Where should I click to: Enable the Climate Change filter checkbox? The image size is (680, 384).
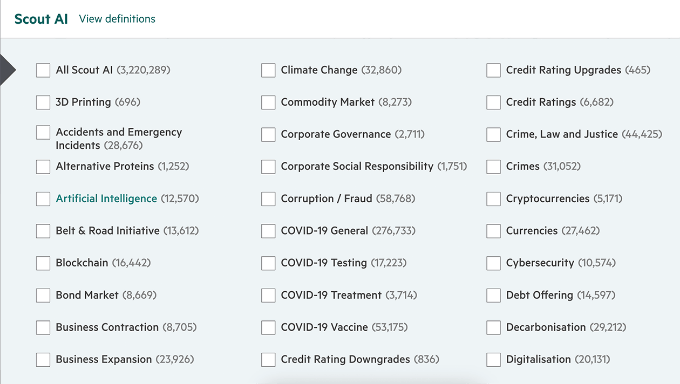pyautogui.click(x=268, y=70)
